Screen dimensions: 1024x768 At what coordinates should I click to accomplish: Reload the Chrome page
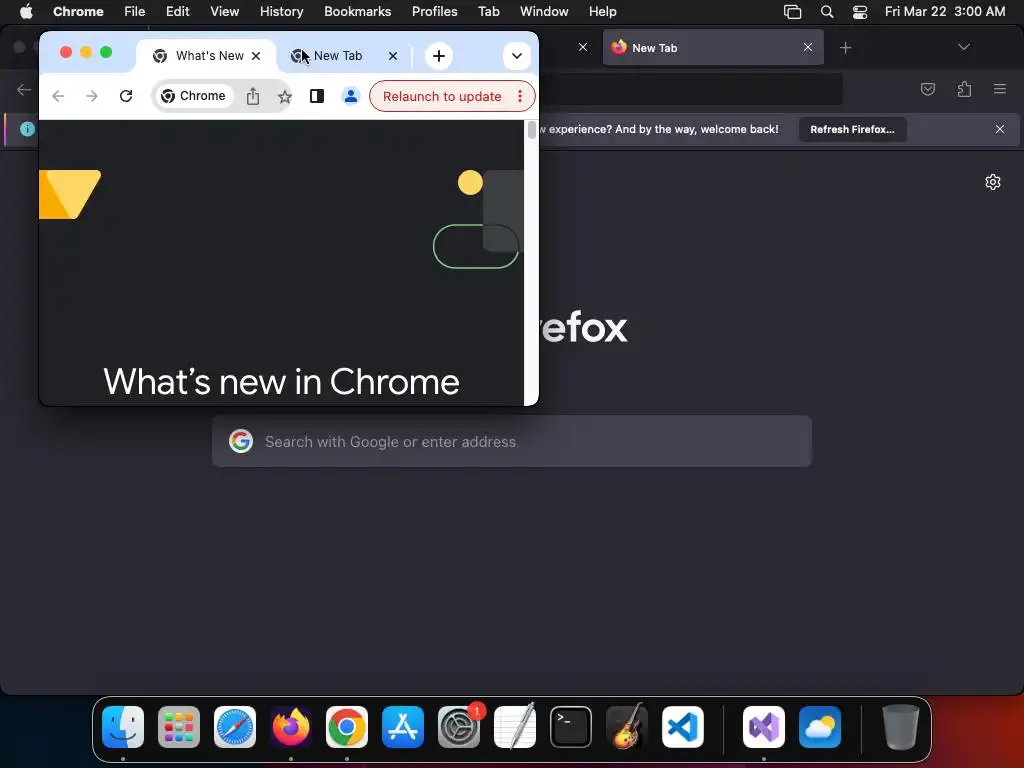click(x=126, y=96)
